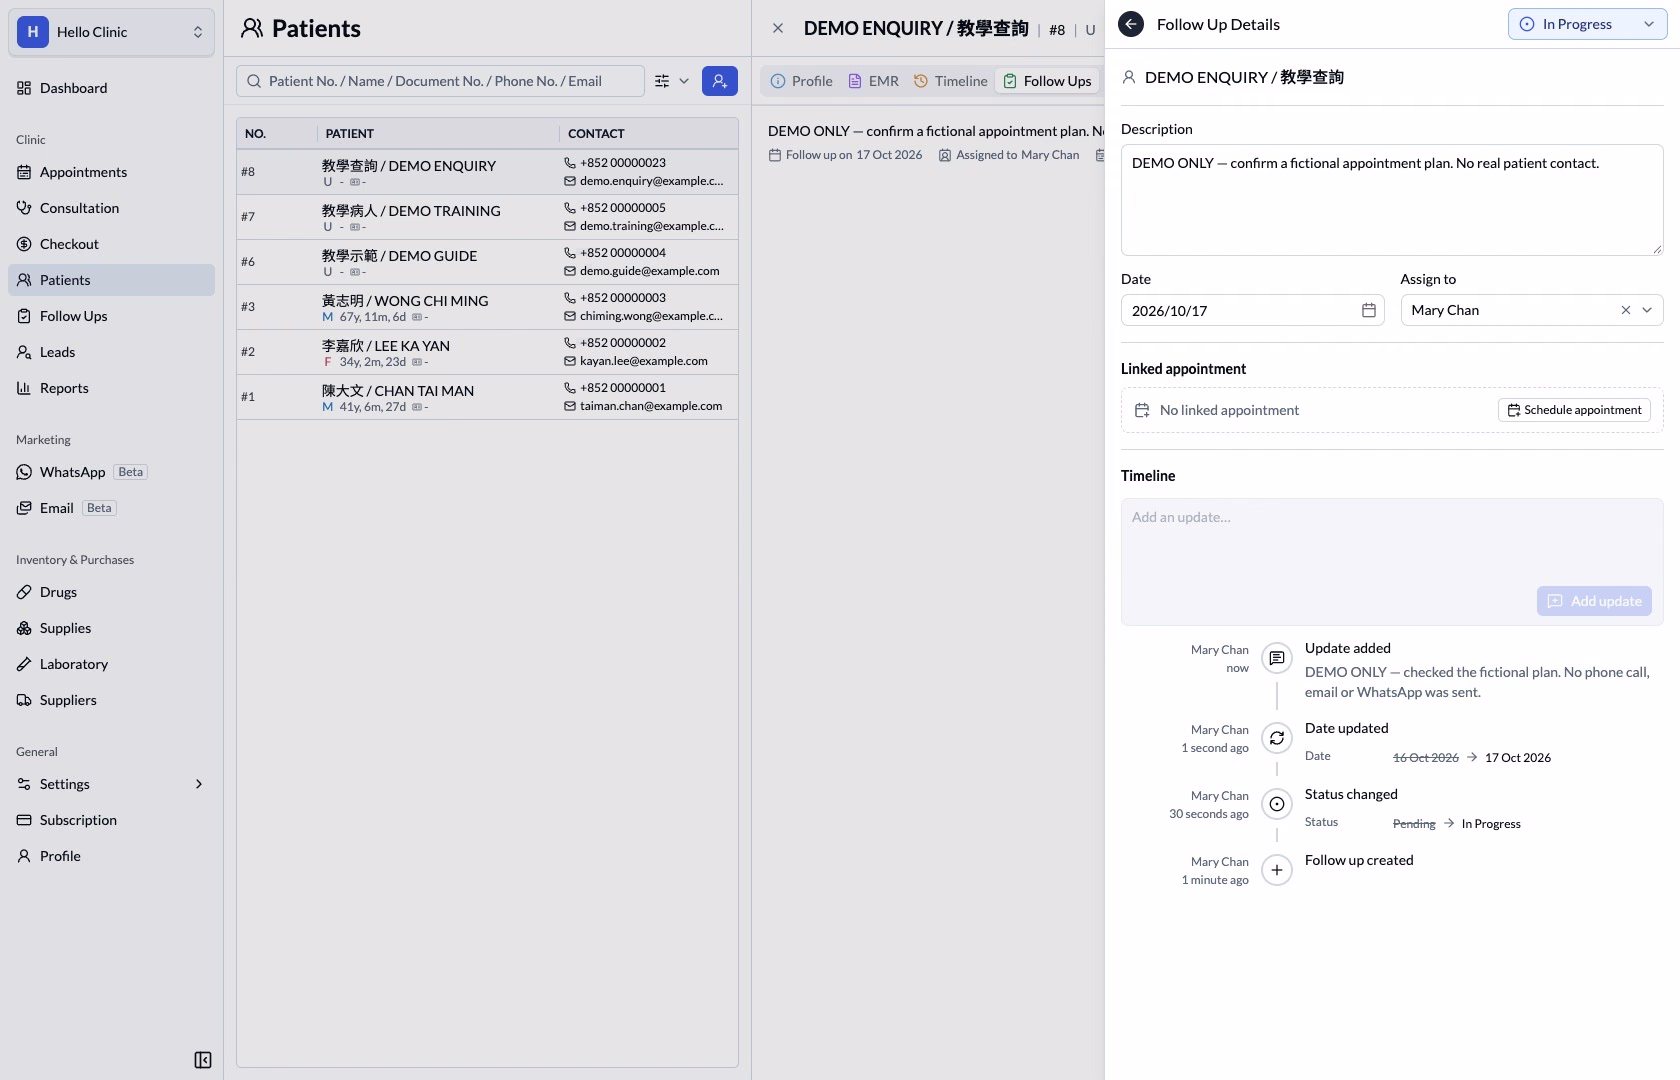Select patient row LEE KA YAN
This screenshot has height=1080, width=1680.
(x=487, y=352)
